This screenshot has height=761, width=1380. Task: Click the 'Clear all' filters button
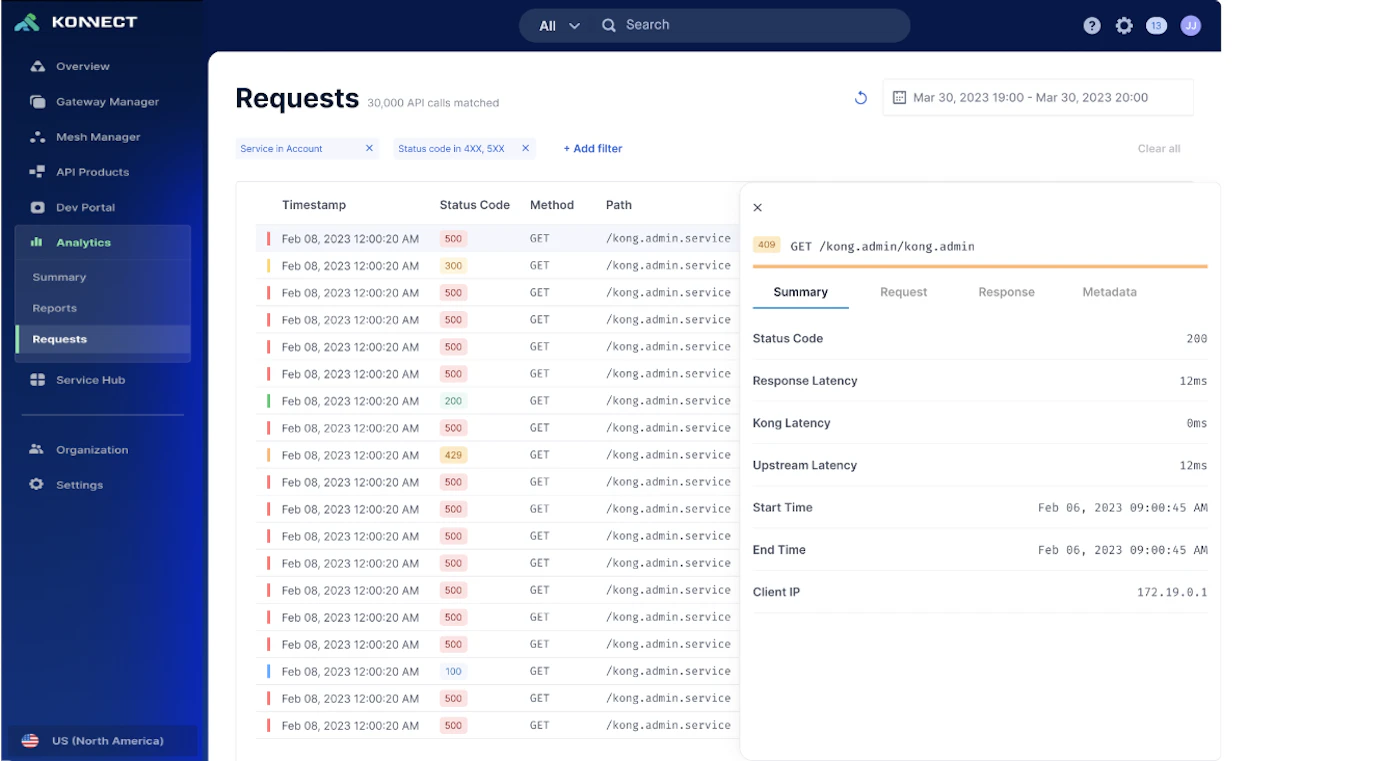tap(1158, 149)
